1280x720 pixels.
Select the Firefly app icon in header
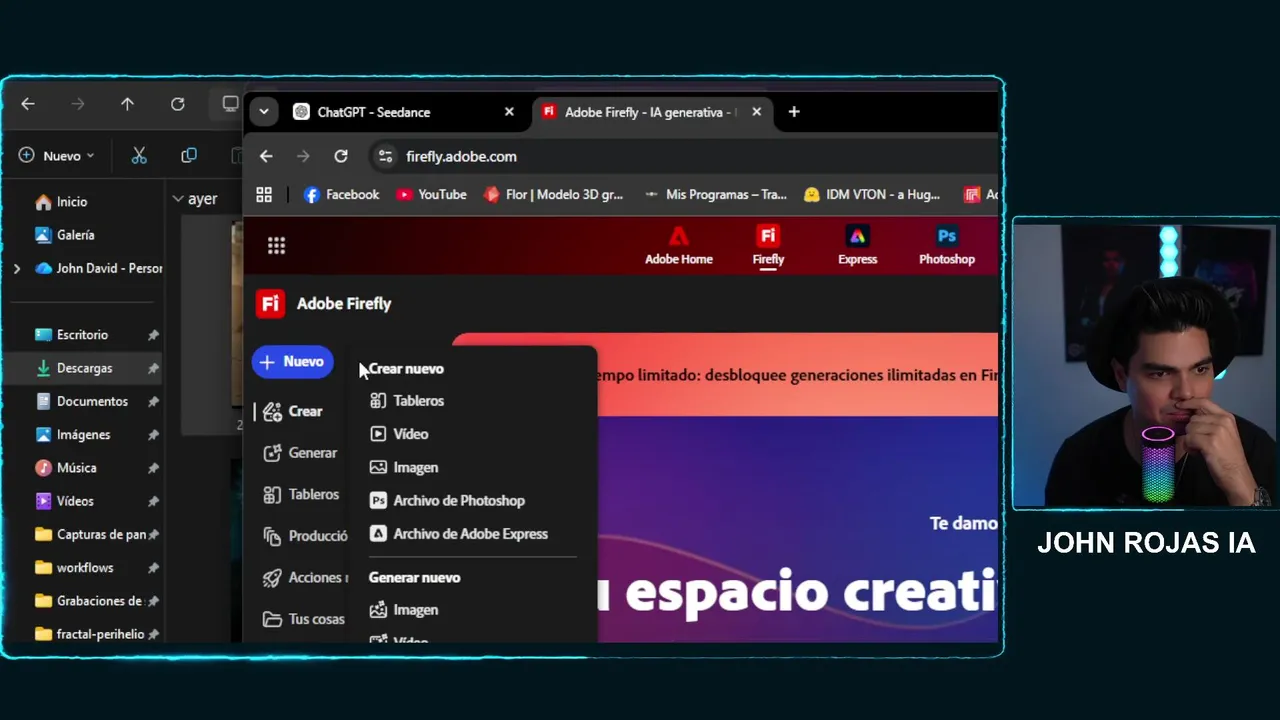[768, 246]
